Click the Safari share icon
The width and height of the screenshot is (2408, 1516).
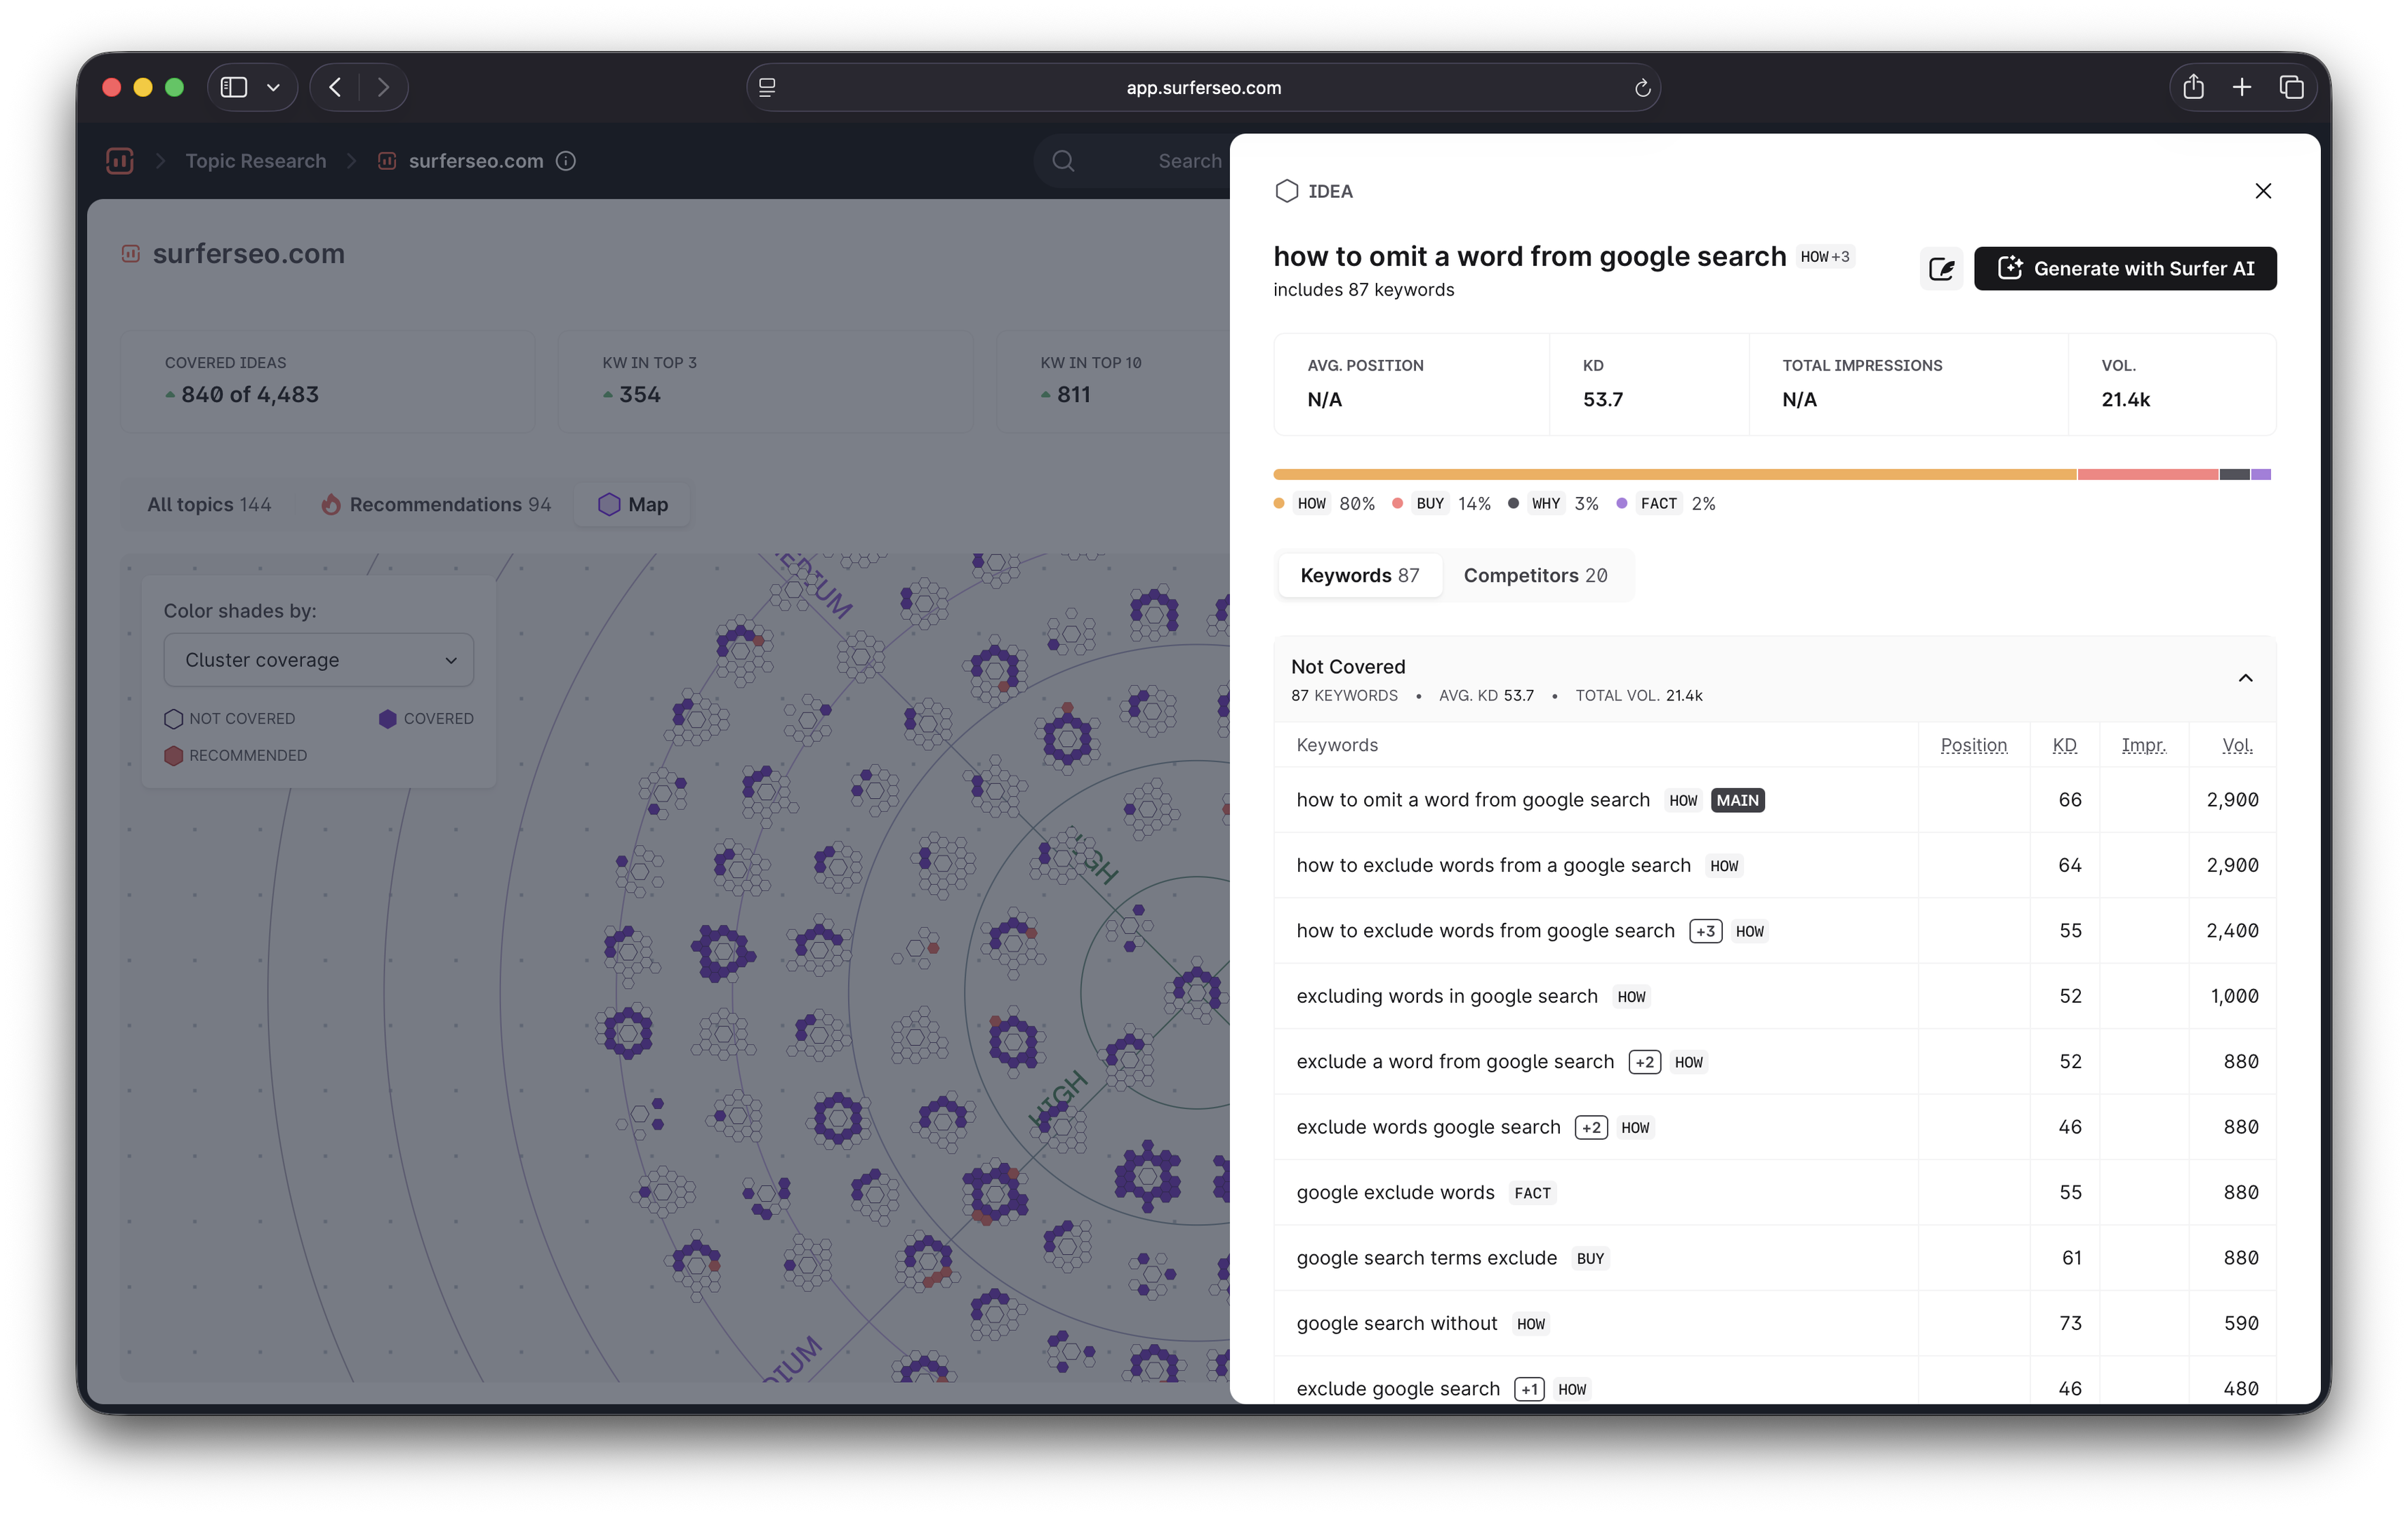click(x=2193, y=87)
